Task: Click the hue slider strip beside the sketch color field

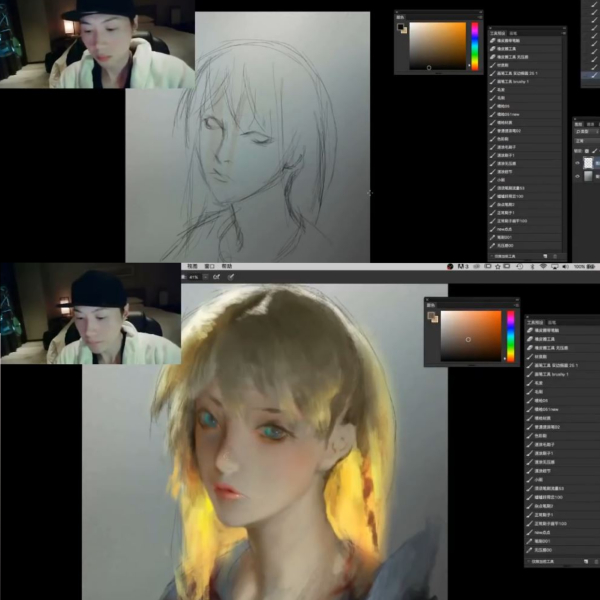Action: click(x=474, y=46)
